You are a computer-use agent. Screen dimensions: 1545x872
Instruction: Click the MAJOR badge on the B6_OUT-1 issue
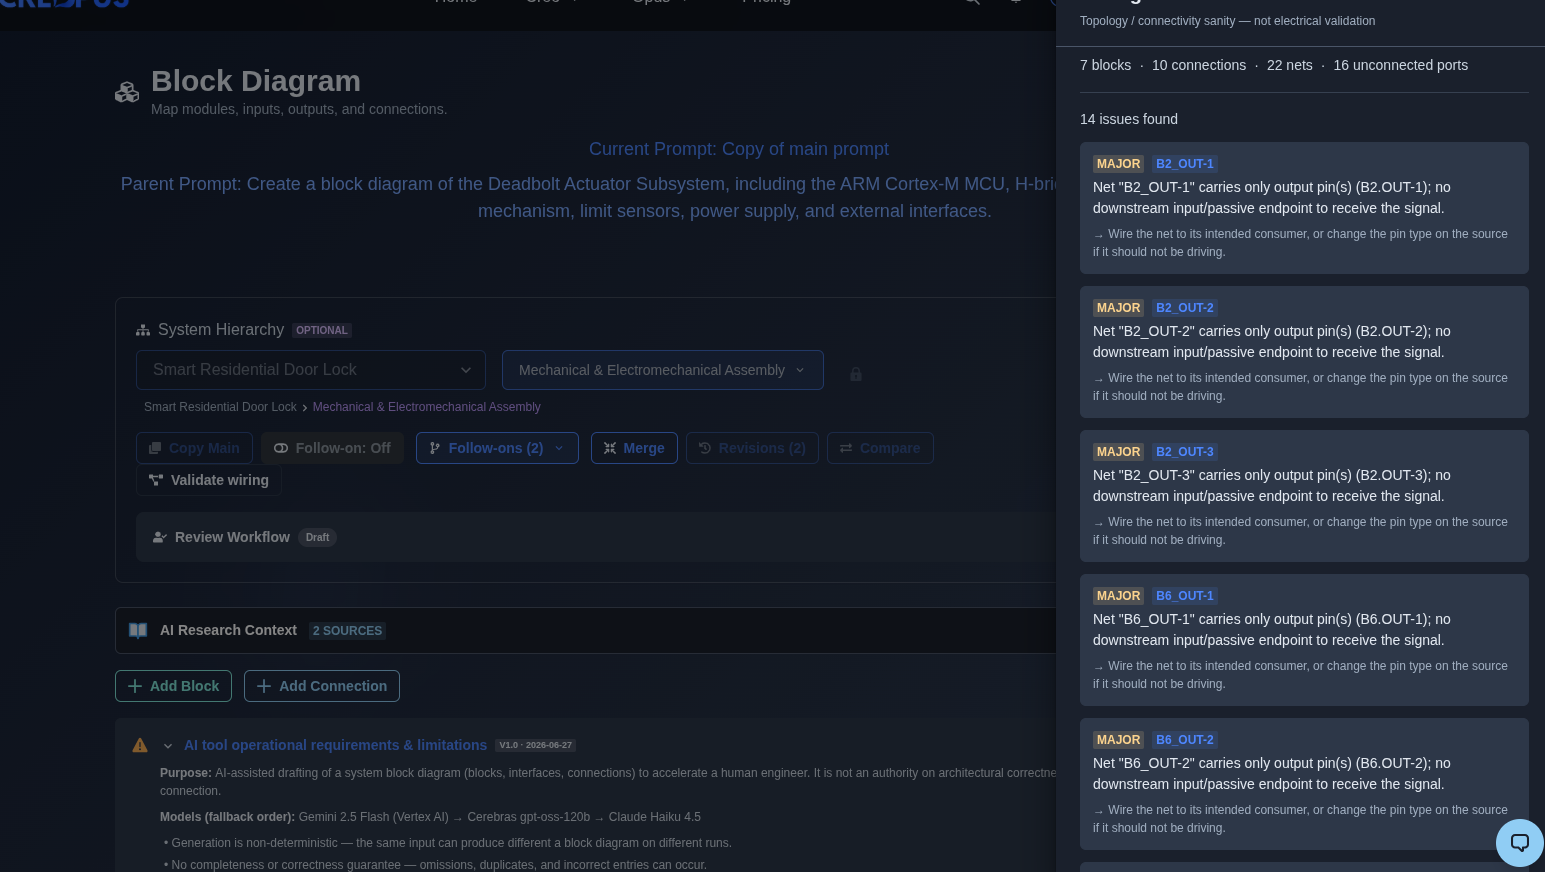pos(1118,596)
